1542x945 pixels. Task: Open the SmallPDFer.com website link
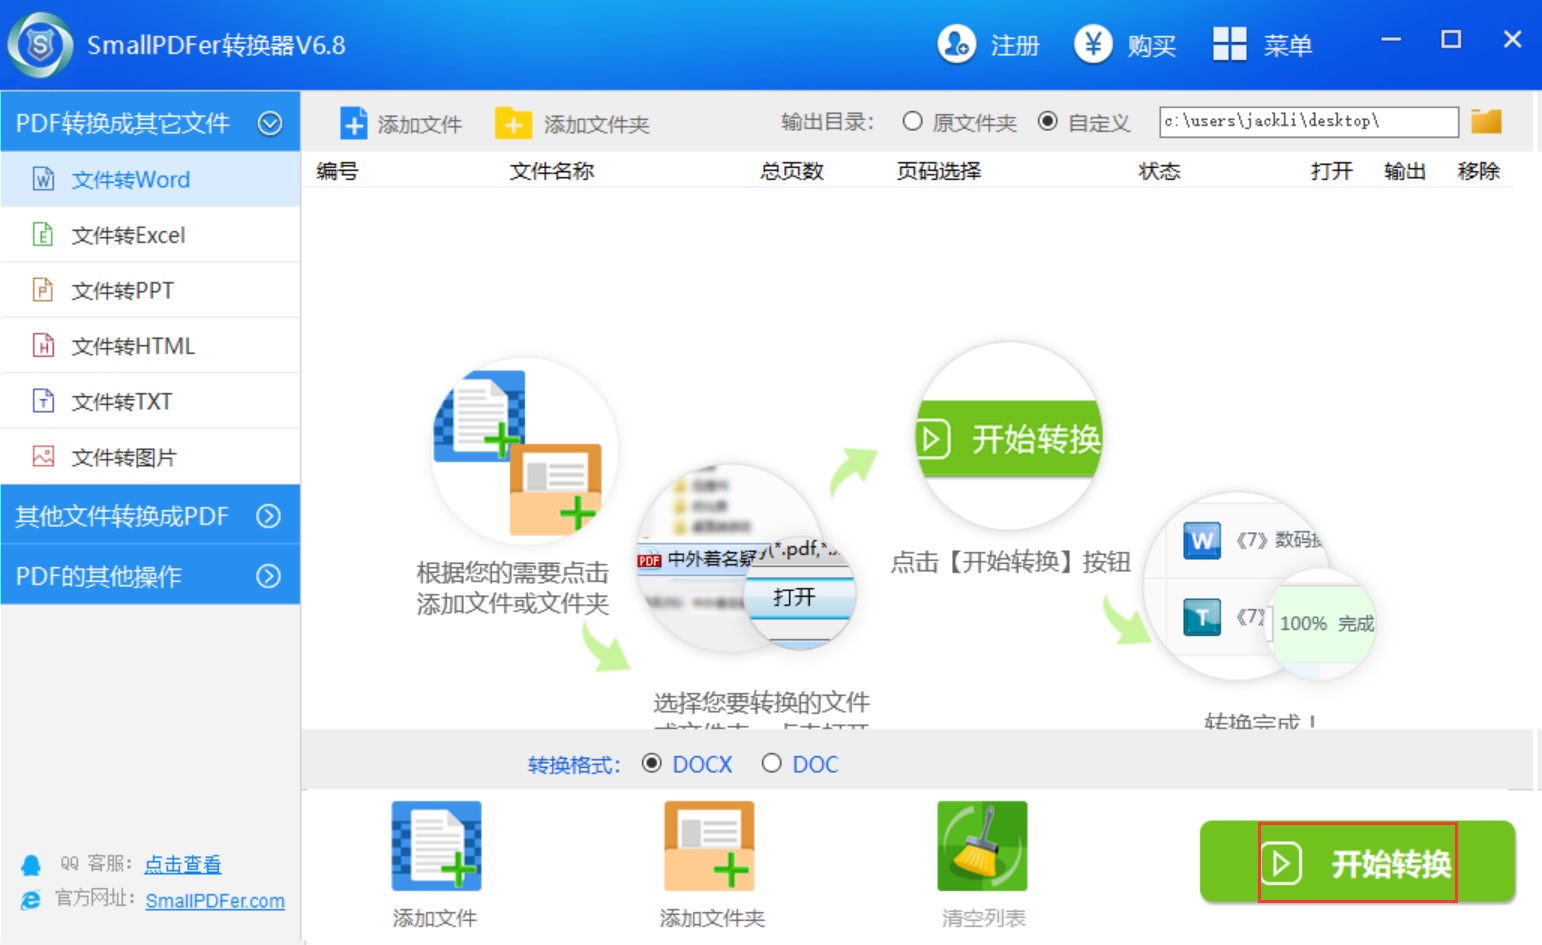[x=215, y=901]
